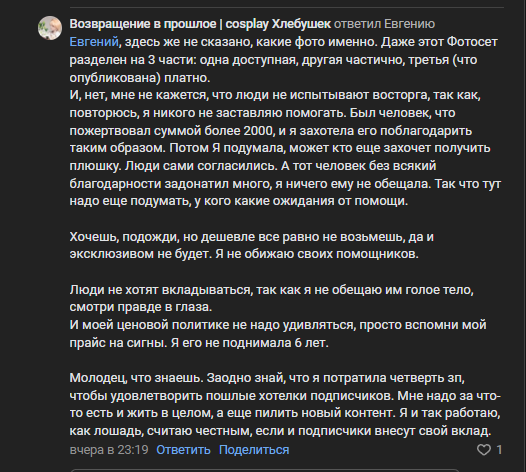Click 'Ответить' to reply to comment
This screenshot has width=526, height=472.
coord(183,450)
